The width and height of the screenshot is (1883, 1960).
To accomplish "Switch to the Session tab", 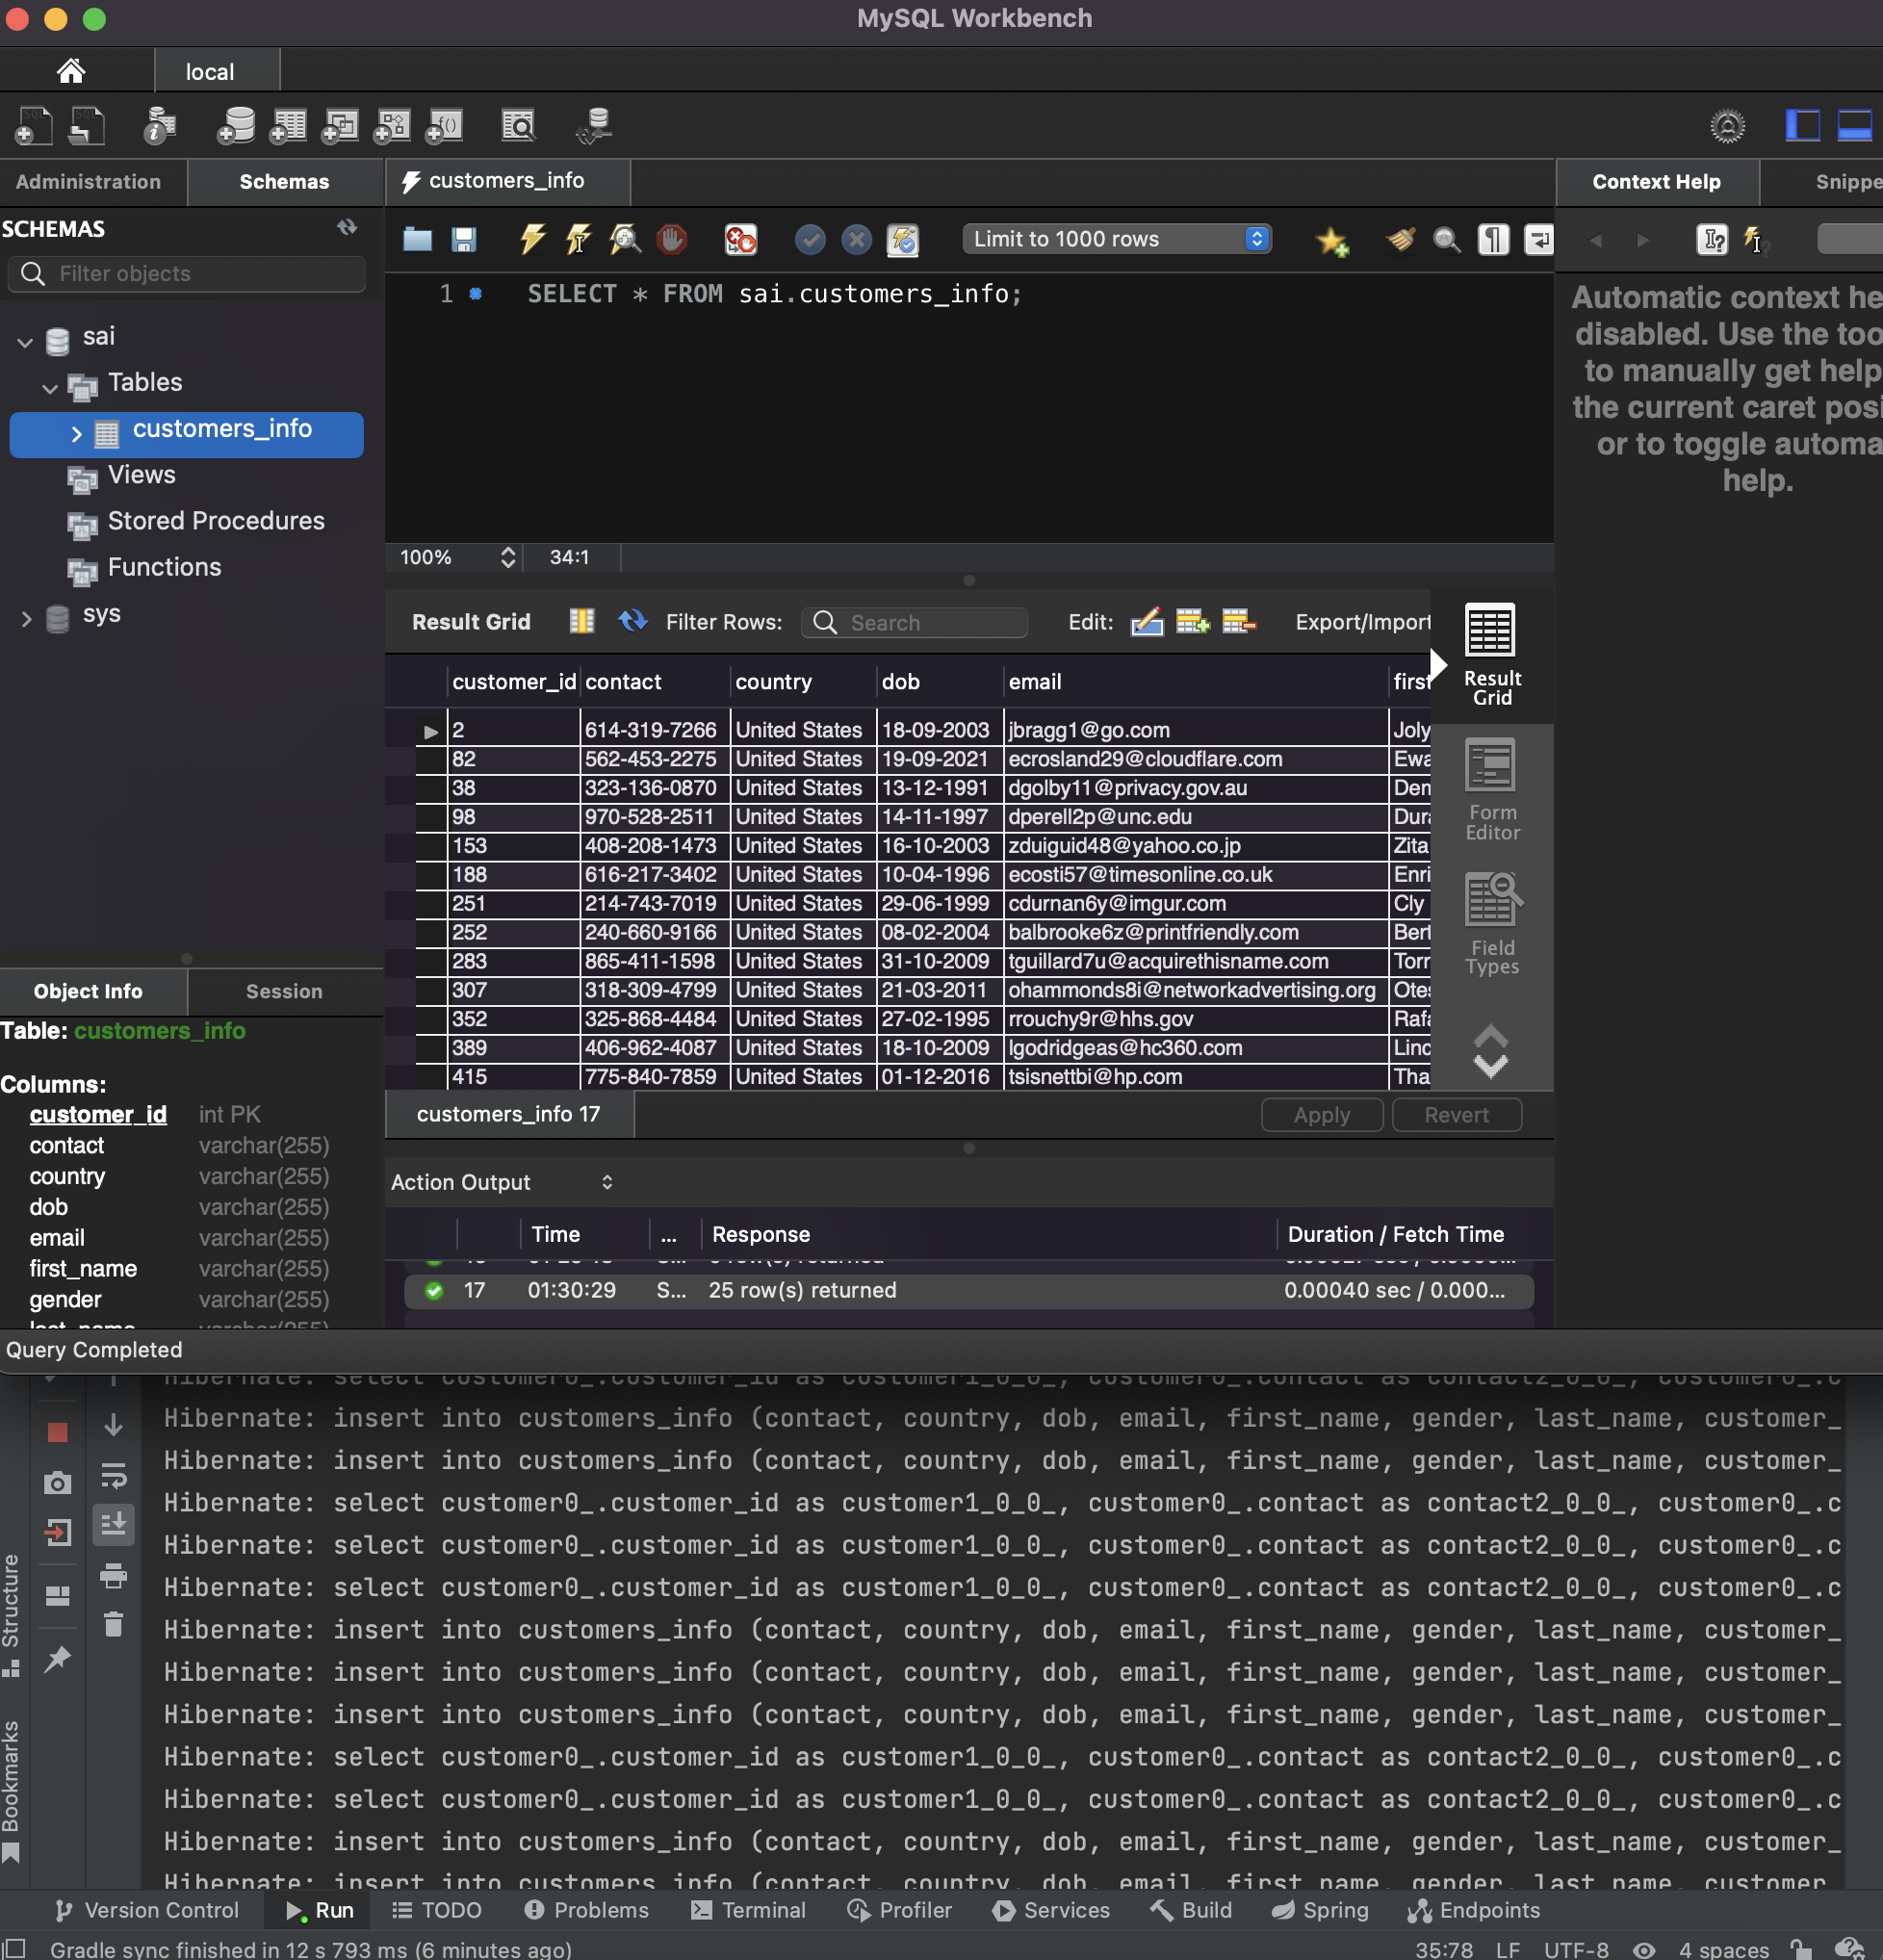I will pos(284,991).
